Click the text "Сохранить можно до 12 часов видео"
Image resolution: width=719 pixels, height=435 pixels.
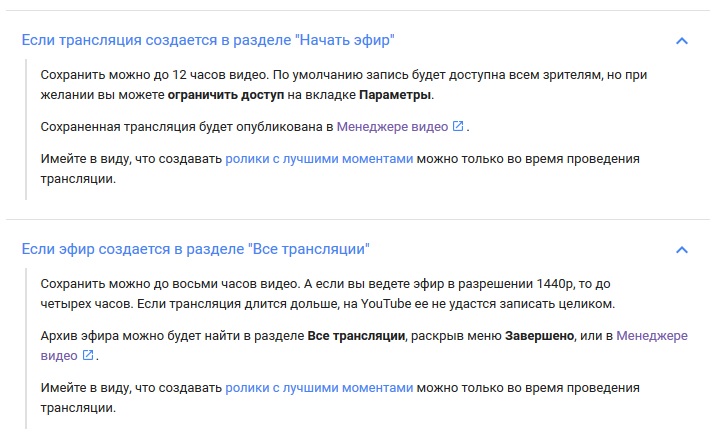point(155,75)
